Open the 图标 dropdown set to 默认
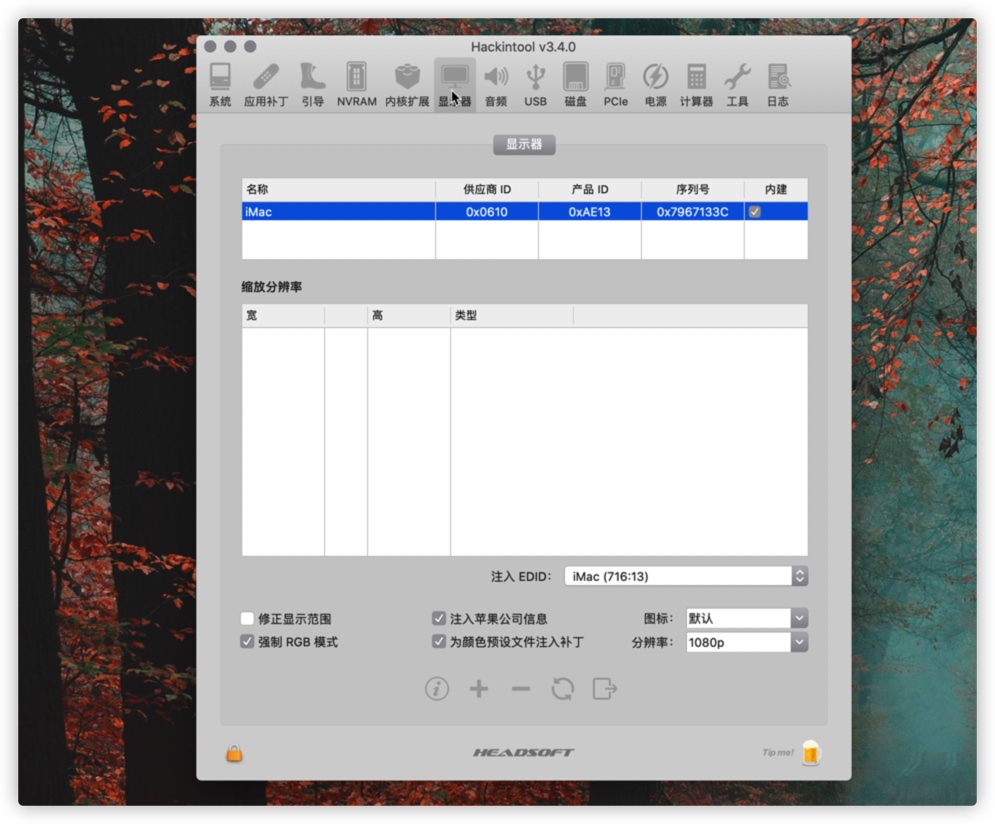The width and height of the screenshot is (995, 824). tap(746, 617)
